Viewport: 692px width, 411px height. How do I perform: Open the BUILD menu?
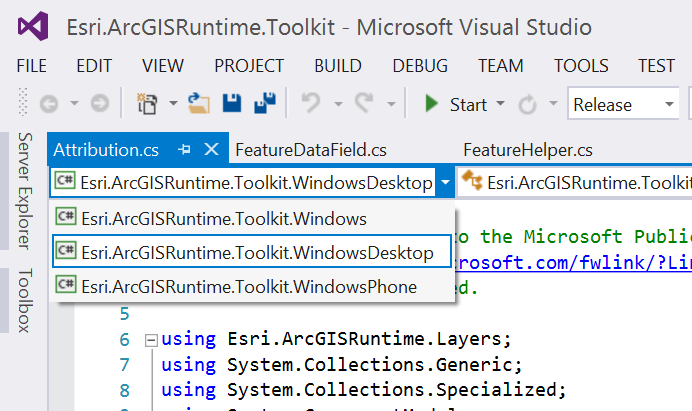pyautogui.click(x=338, y=66)
